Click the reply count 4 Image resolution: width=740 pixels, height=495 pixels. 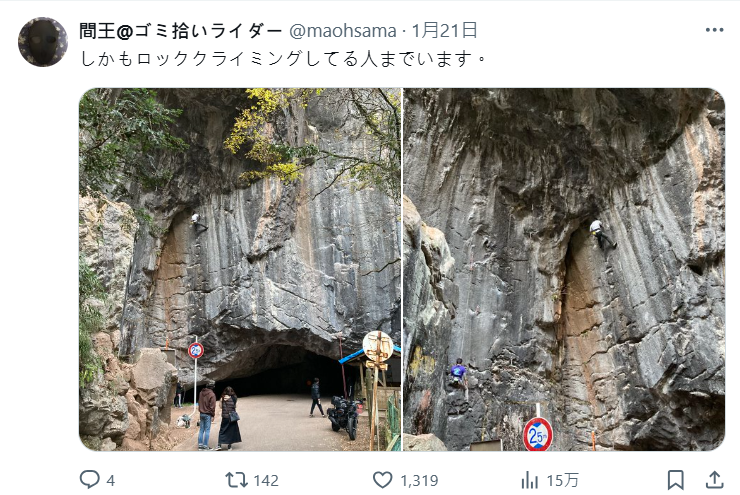[110, 480]
